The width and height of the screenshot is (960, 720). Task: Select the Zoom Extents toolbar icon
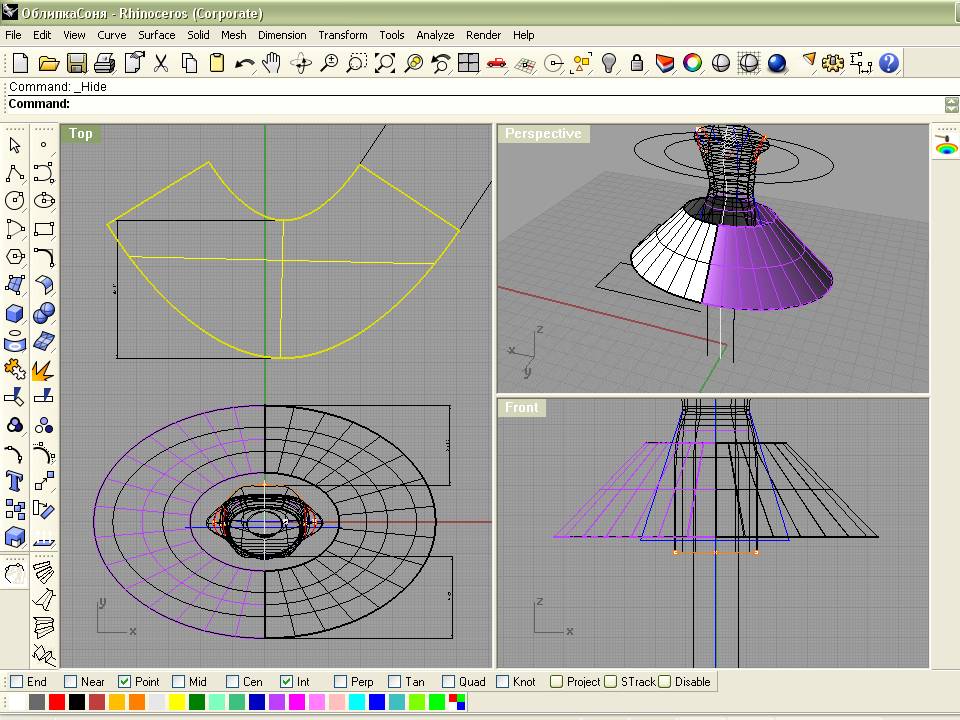pyautogui.click(x=385, y=63)
